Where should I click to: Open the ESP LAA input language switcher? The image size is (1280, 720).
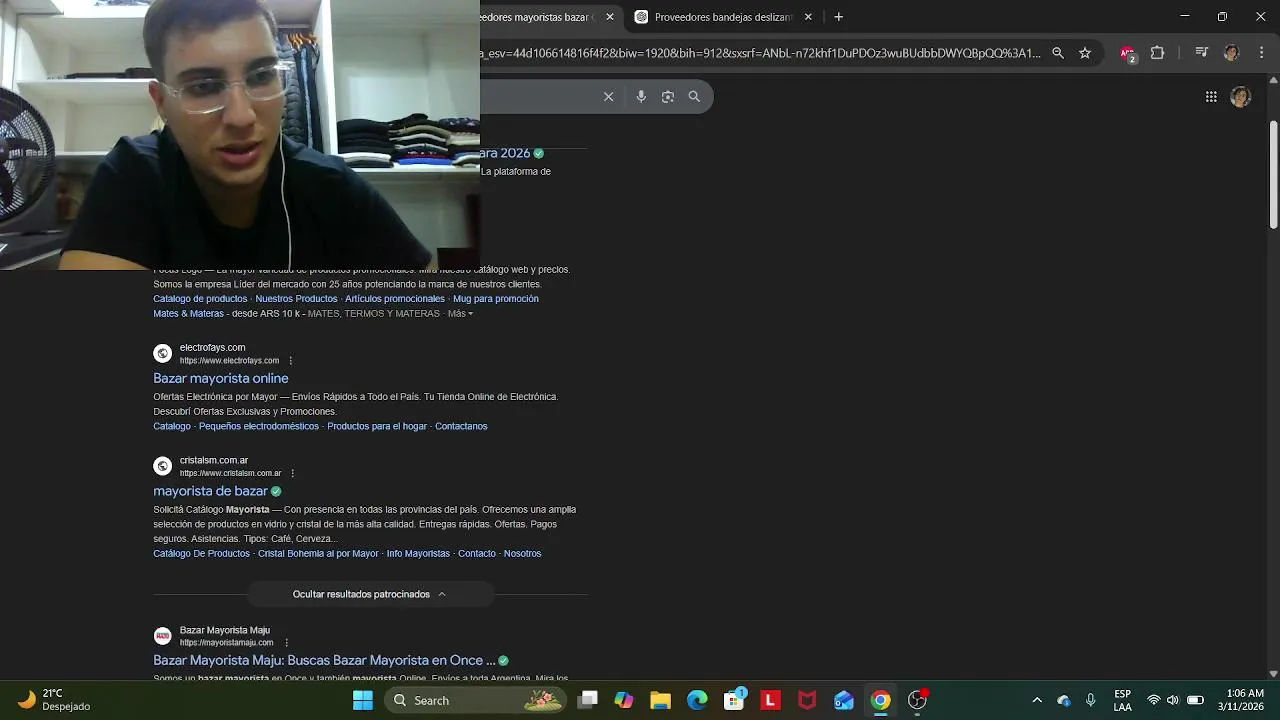point(1122,700)
